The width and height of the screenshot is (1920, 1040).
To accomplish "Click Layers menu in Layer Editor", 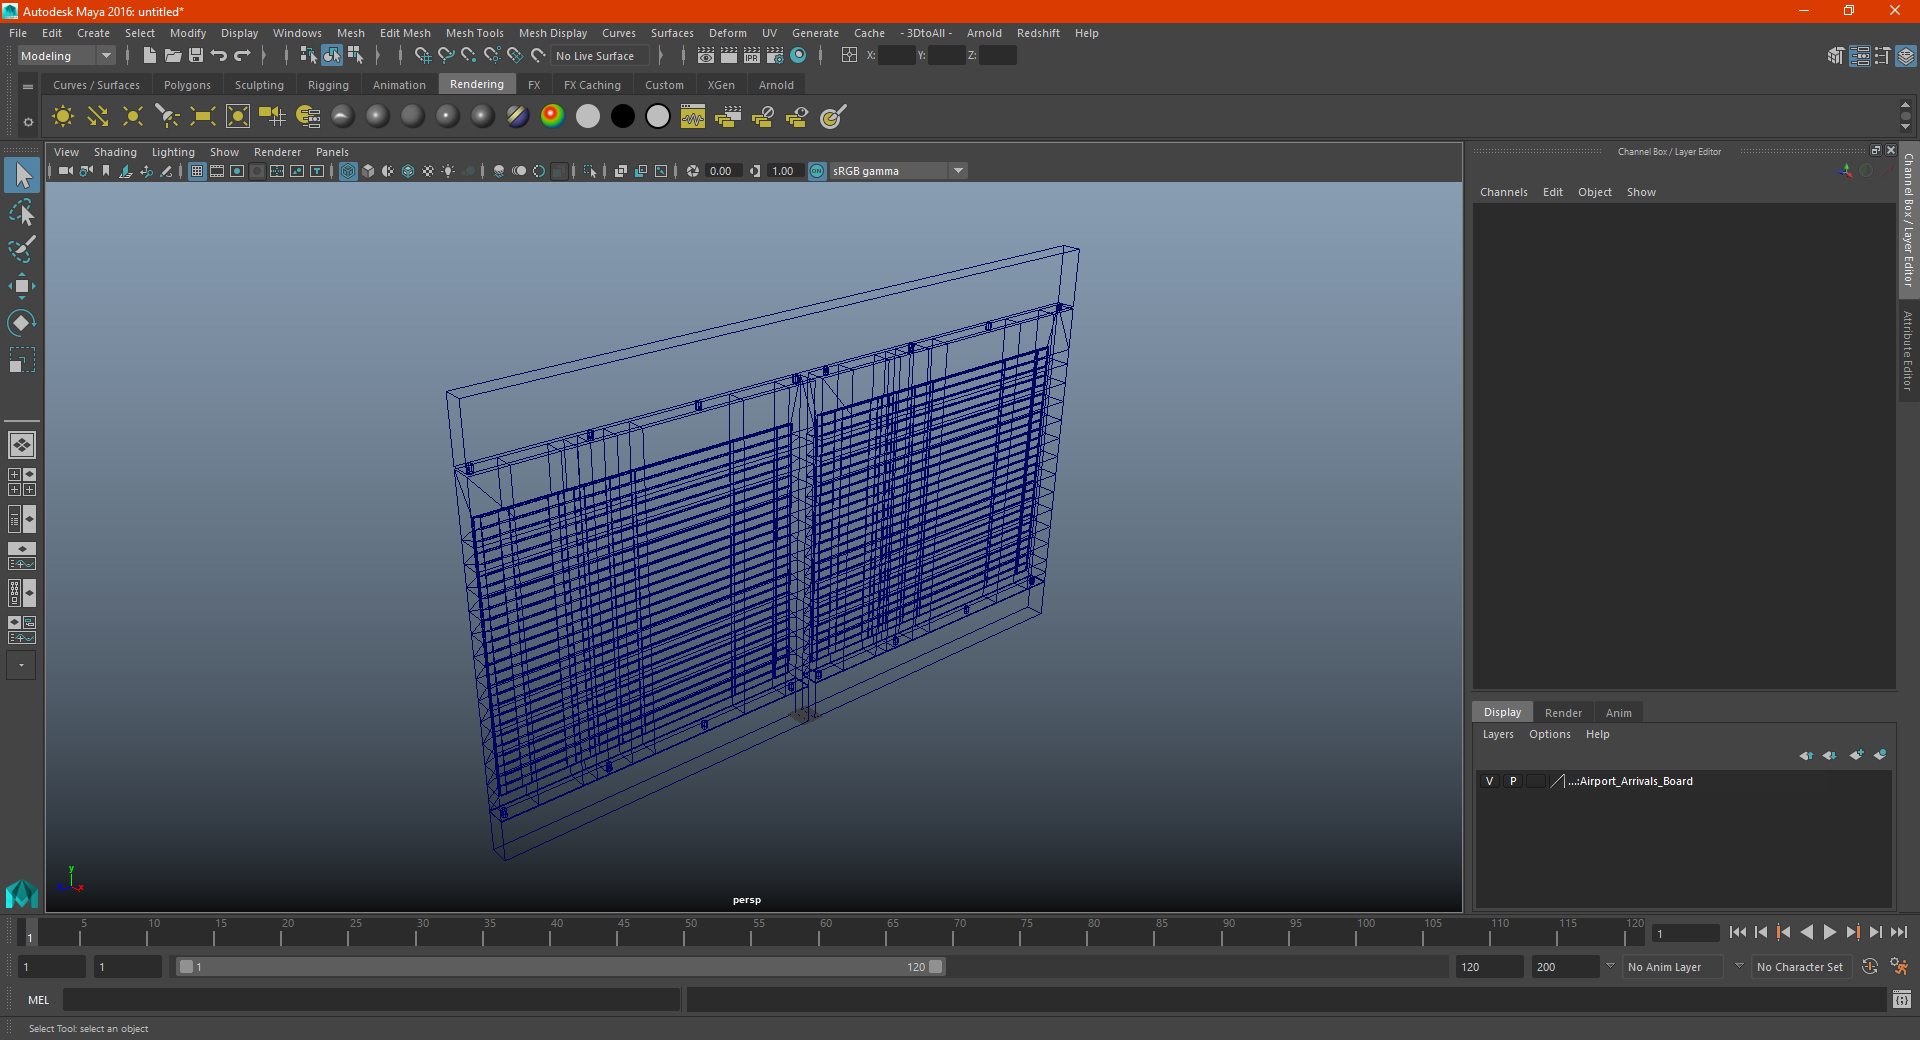I will [1497, 734].
